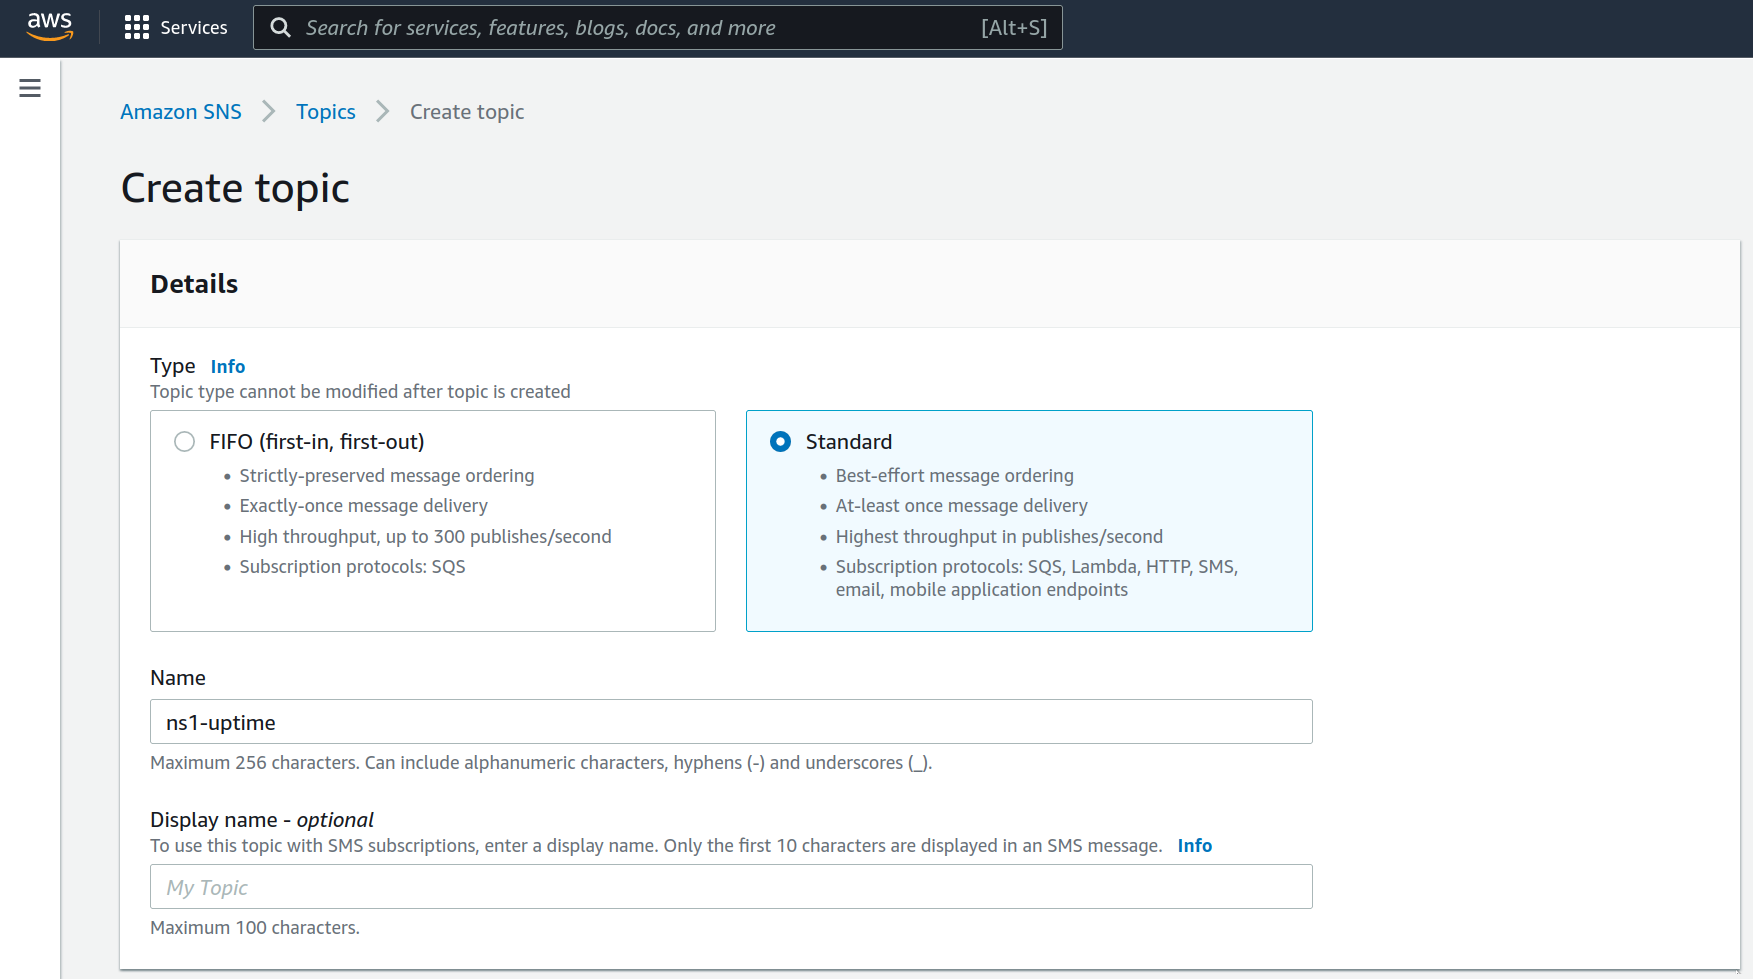Click the Create topic page heading
This screenshot has width=1753, height=979.
[x=236, y=188]
